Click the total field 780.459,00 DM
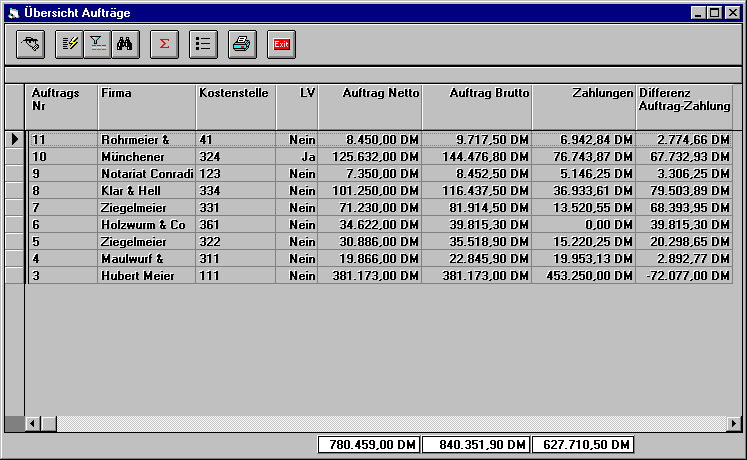Viewport: 747px width, 460px height. click(x=369, y=445)
